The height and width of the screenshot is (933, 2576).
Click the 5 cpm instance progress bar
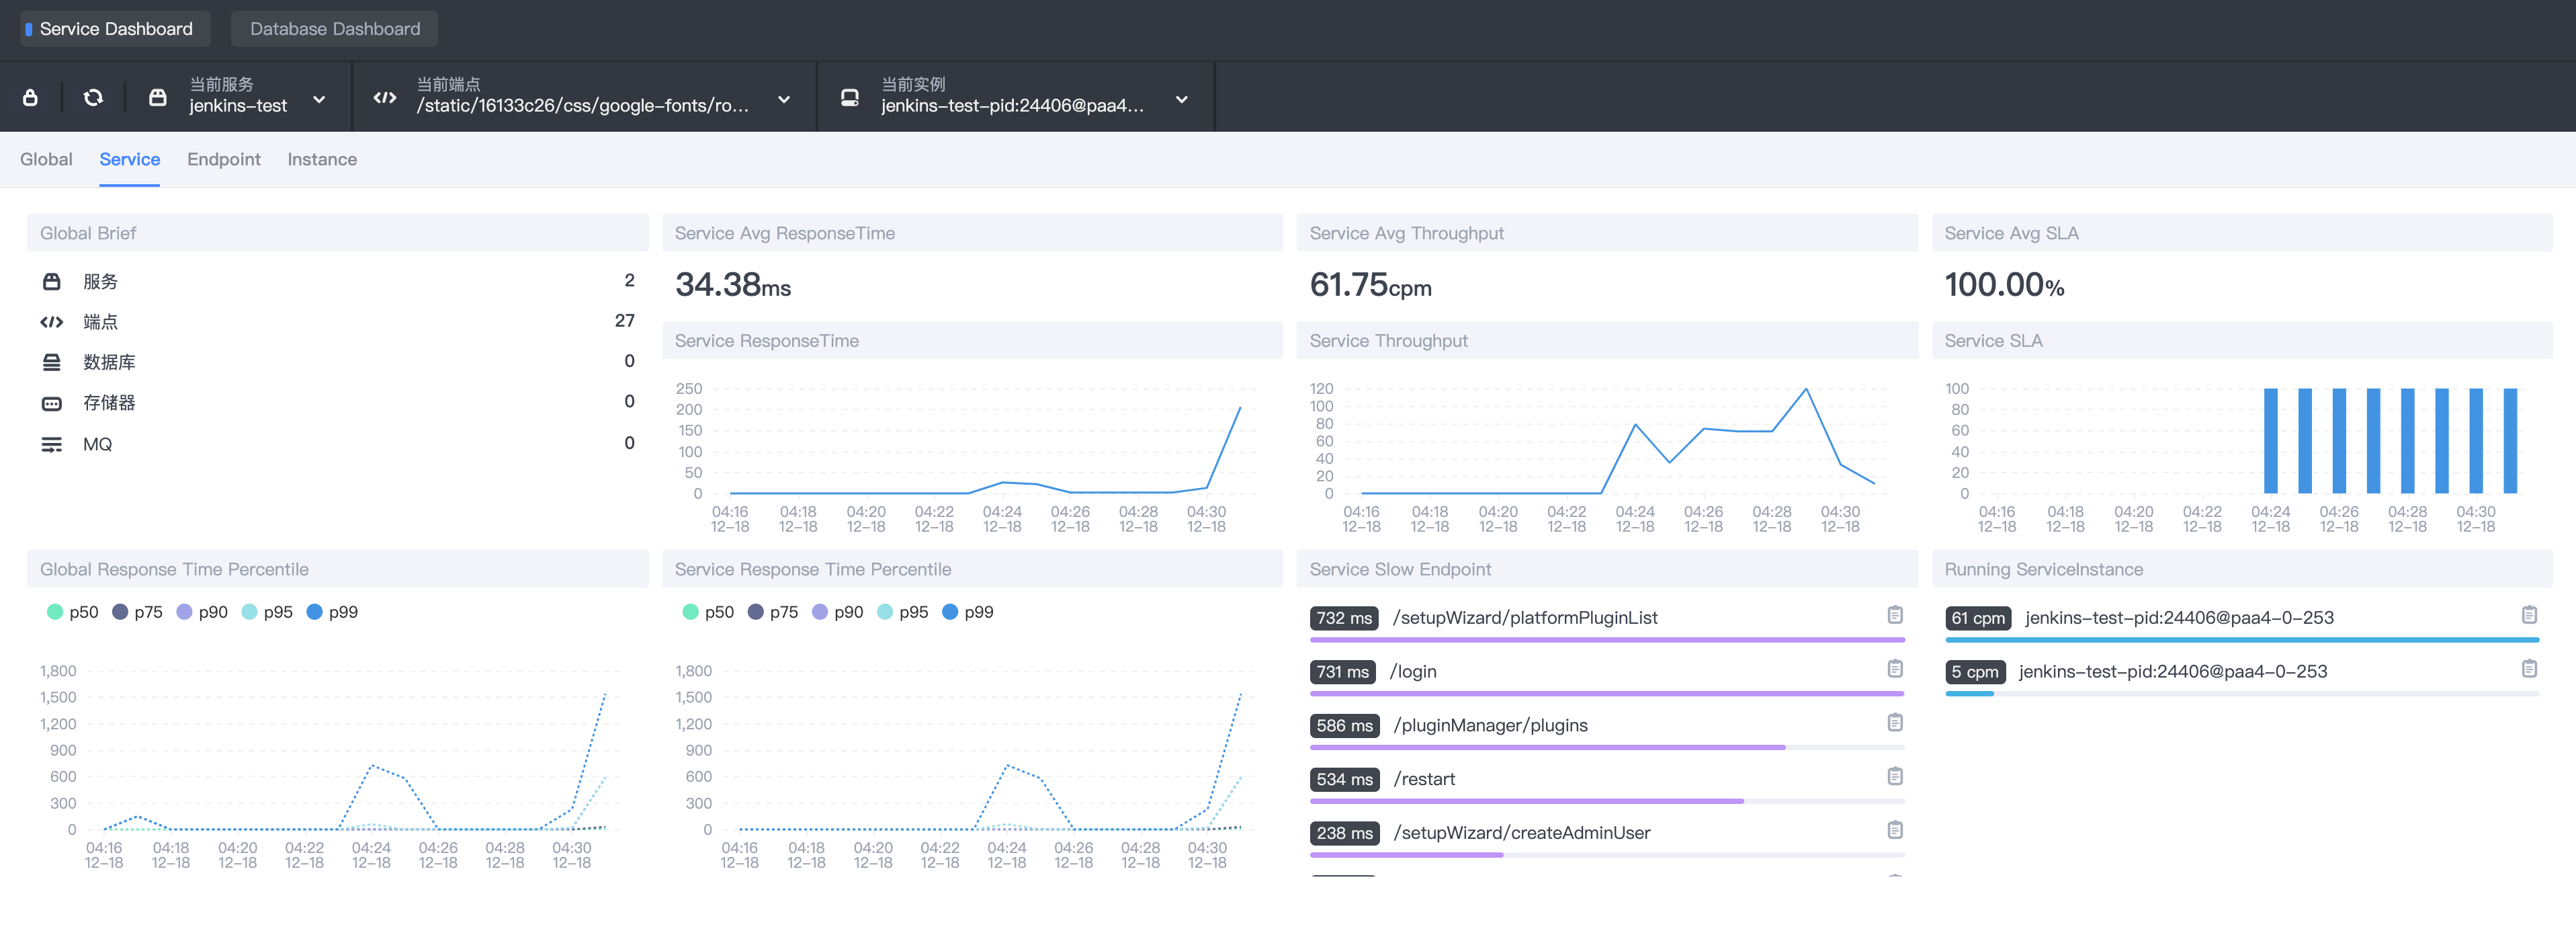click(2241, 693)
